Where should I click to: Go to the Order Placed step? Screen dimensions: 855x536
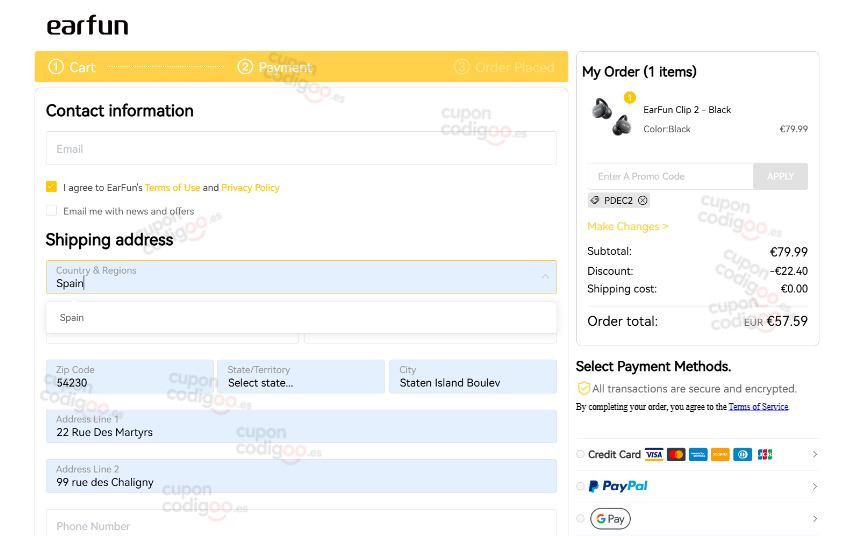point(504,67)
